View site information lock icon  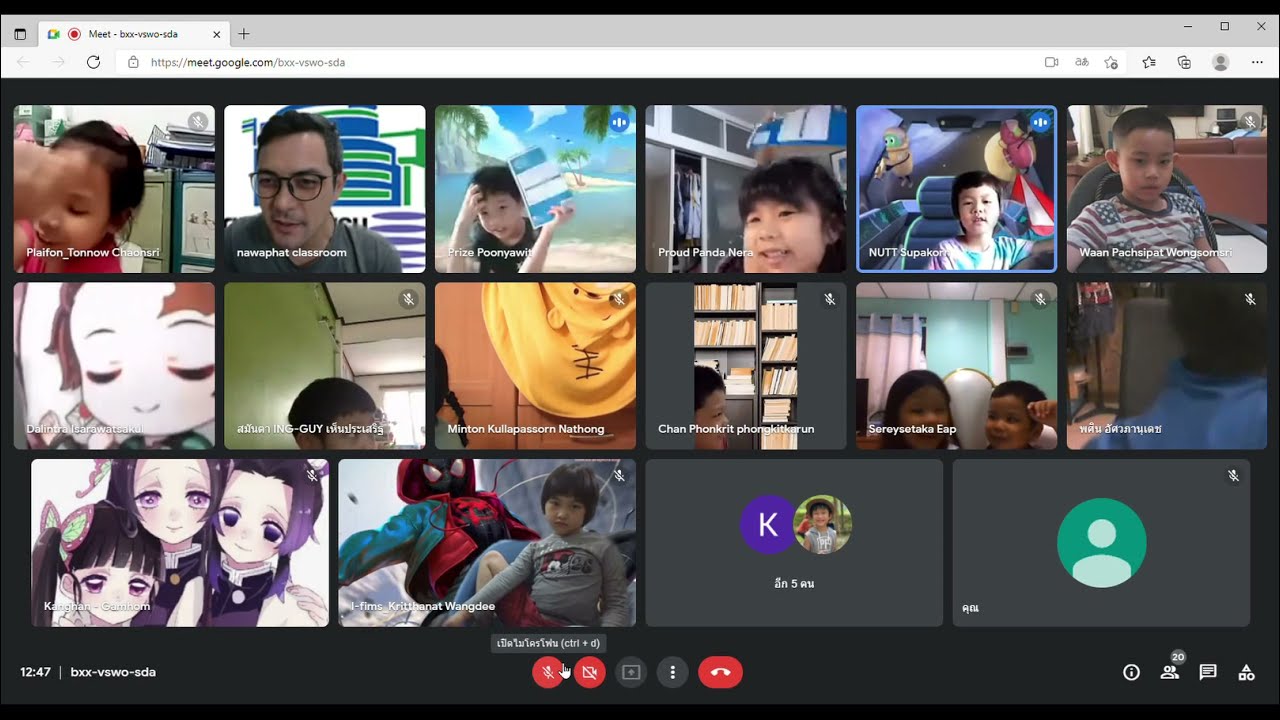pyautogui.click(x=133, y=62)
